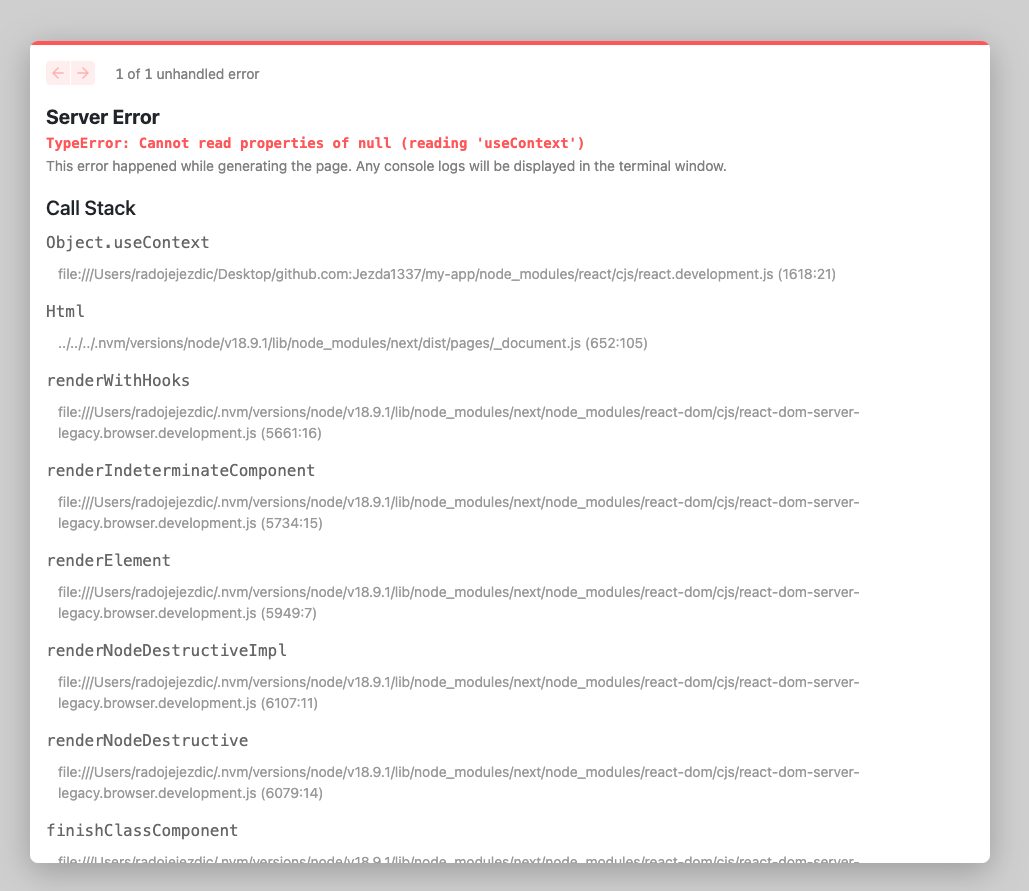
Task: Click react-dom-server-legacy file path under renderWithHooks
Action: [x=458, y=422]
